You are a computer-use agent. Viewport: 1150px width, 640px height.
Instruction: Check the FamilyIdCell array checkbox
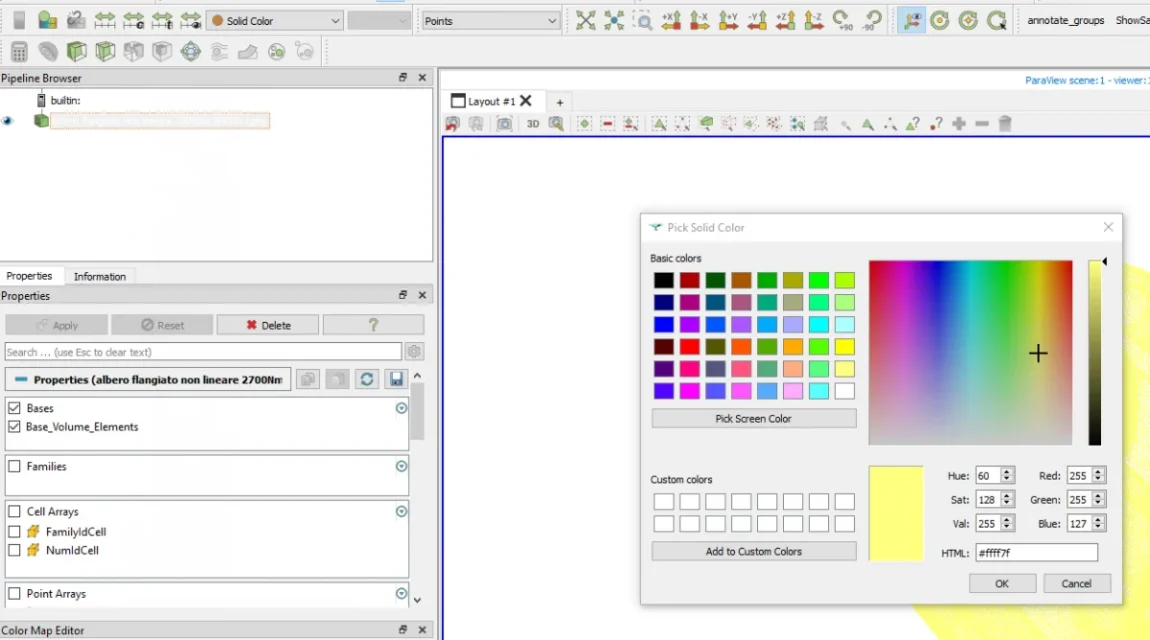click(x=14, y=532)
